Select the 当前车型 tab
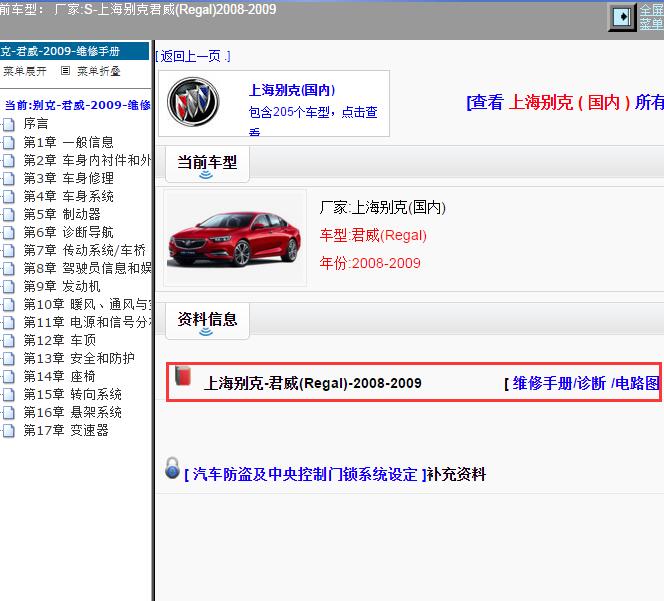 pyautogui.click(x=207, y=163)
